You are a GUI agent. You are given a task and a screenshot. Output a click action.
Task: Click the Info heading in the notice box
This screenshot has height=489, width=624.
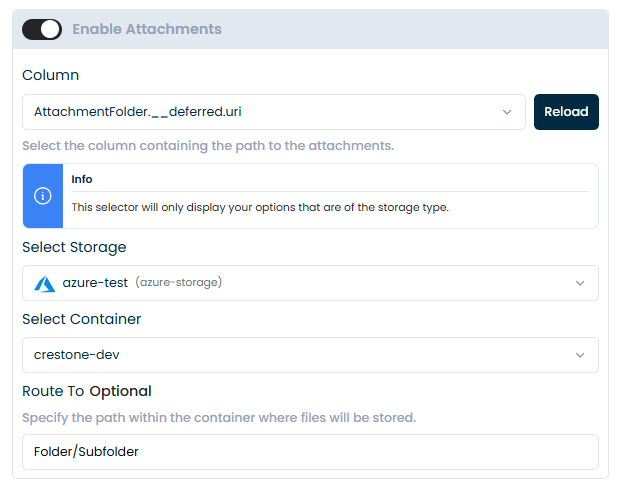click(x=82, y=179)
